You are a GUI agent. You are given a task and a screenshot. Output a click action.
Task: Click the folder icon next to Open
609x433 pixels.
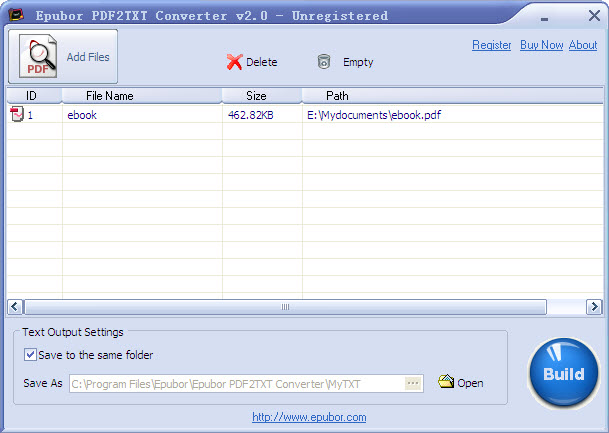(x=446, y=382)
